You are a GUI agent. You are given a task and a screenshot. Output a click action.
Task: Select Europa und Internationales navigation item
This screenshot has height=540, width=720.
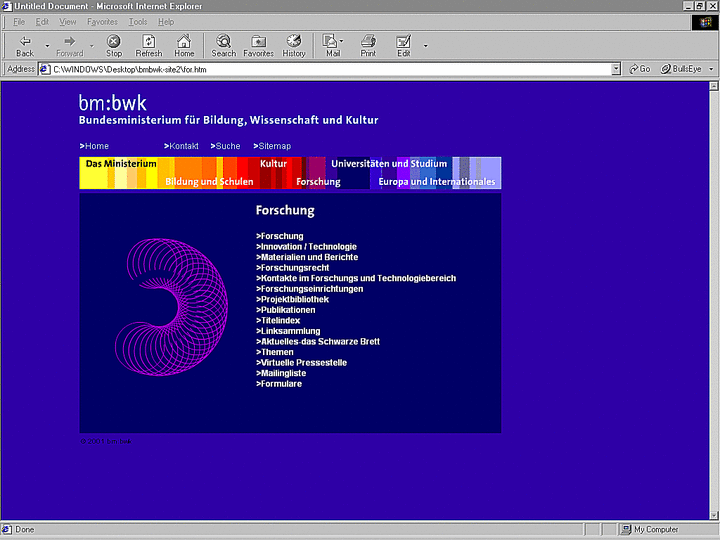click(x=437, y=182)
